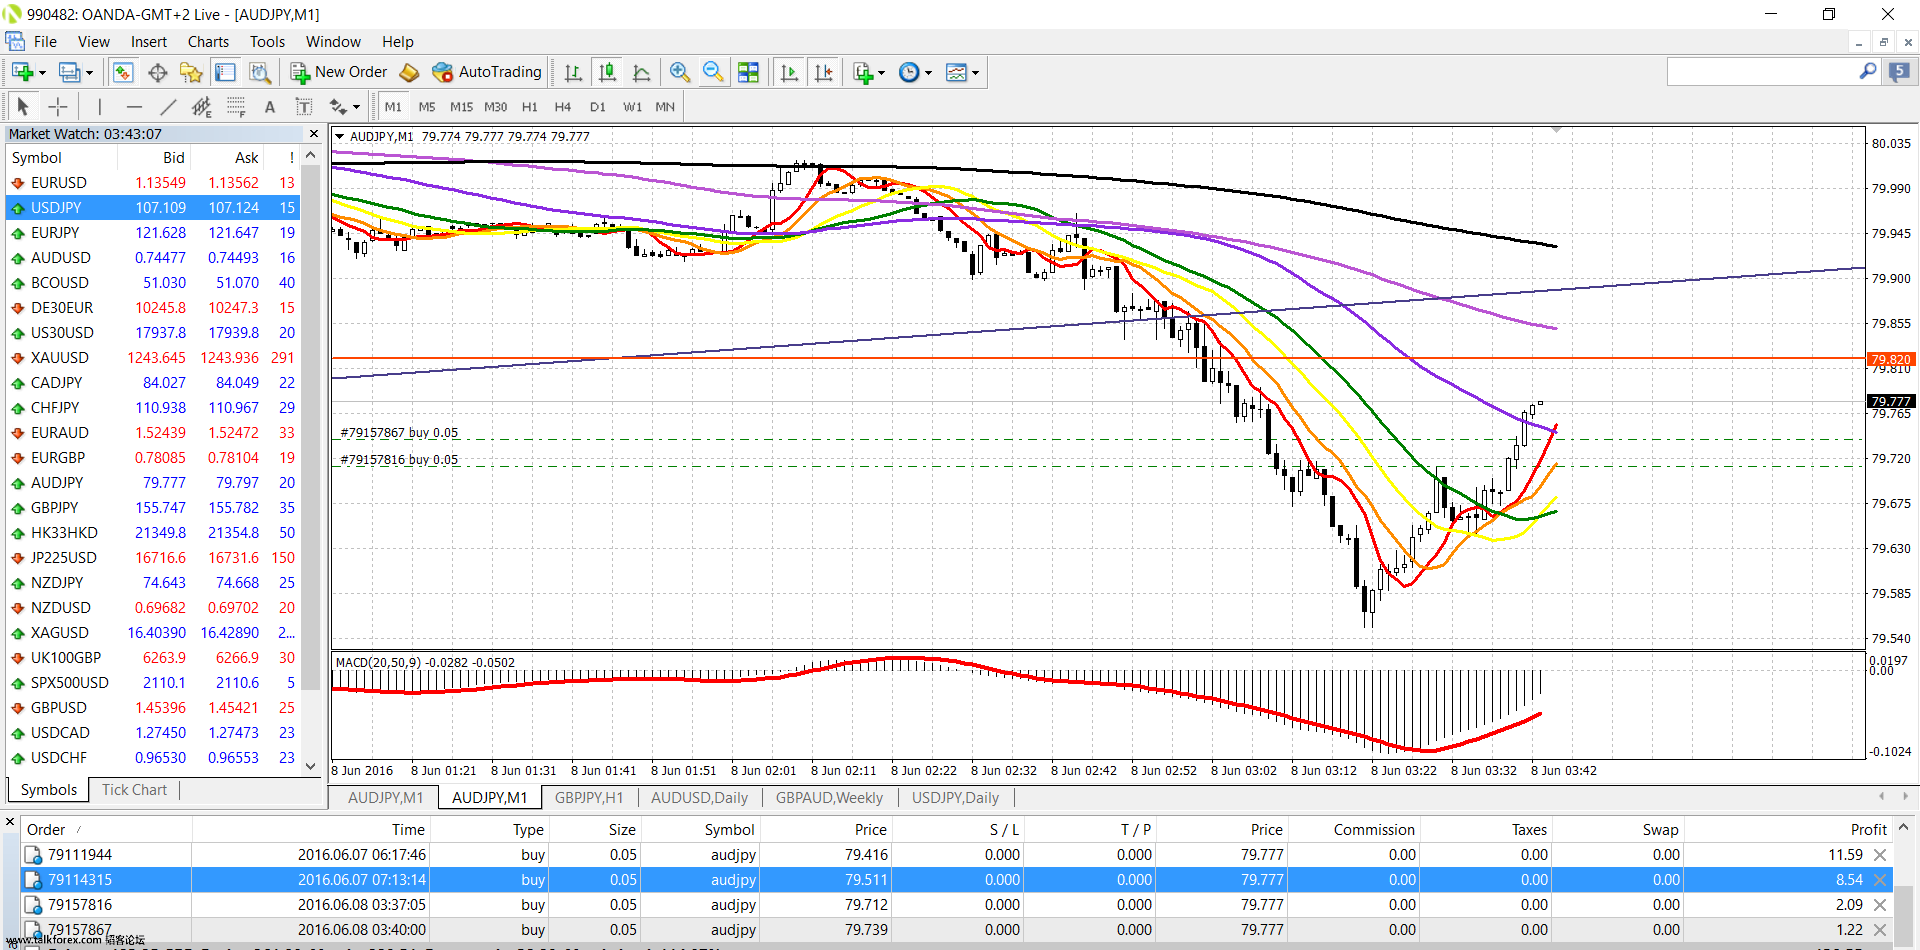
Task: Expand the Arrows objects dropdown
Action: pyautogui.click(x=356, y=106)
